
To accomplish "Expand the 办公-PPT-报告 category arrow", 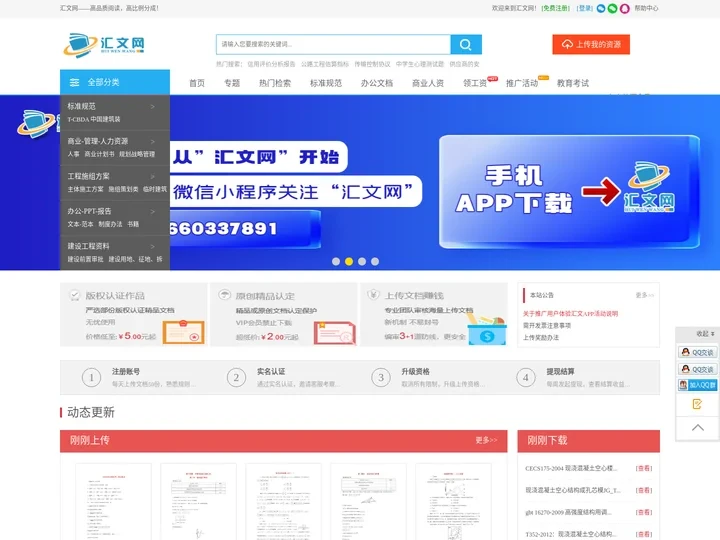I will pyautogui.click(x=152, y=212).
